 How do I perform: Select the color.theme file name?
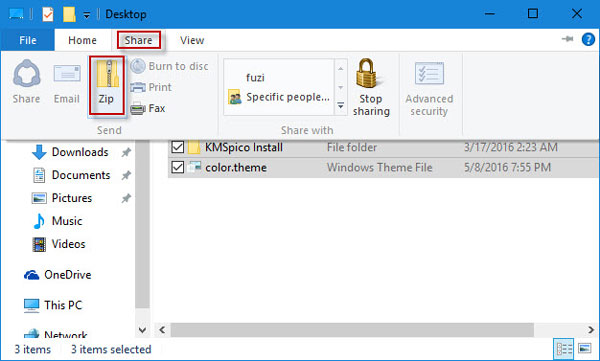(x=236, y=168)
